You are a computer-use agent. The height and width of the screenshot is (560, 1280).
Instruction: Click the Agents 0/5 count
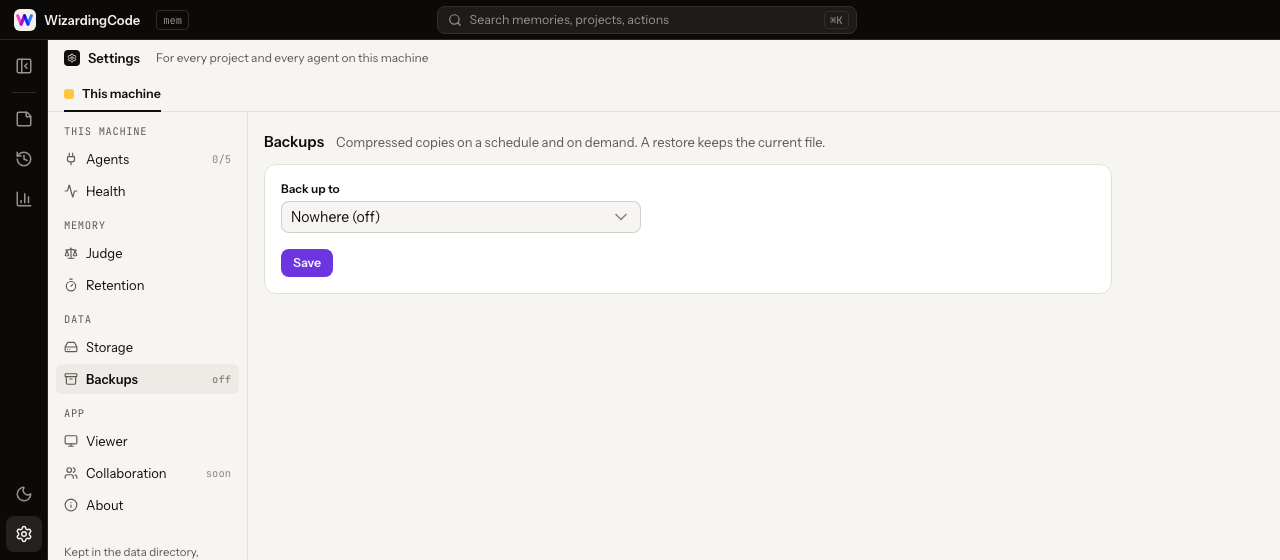pos(221,160)
